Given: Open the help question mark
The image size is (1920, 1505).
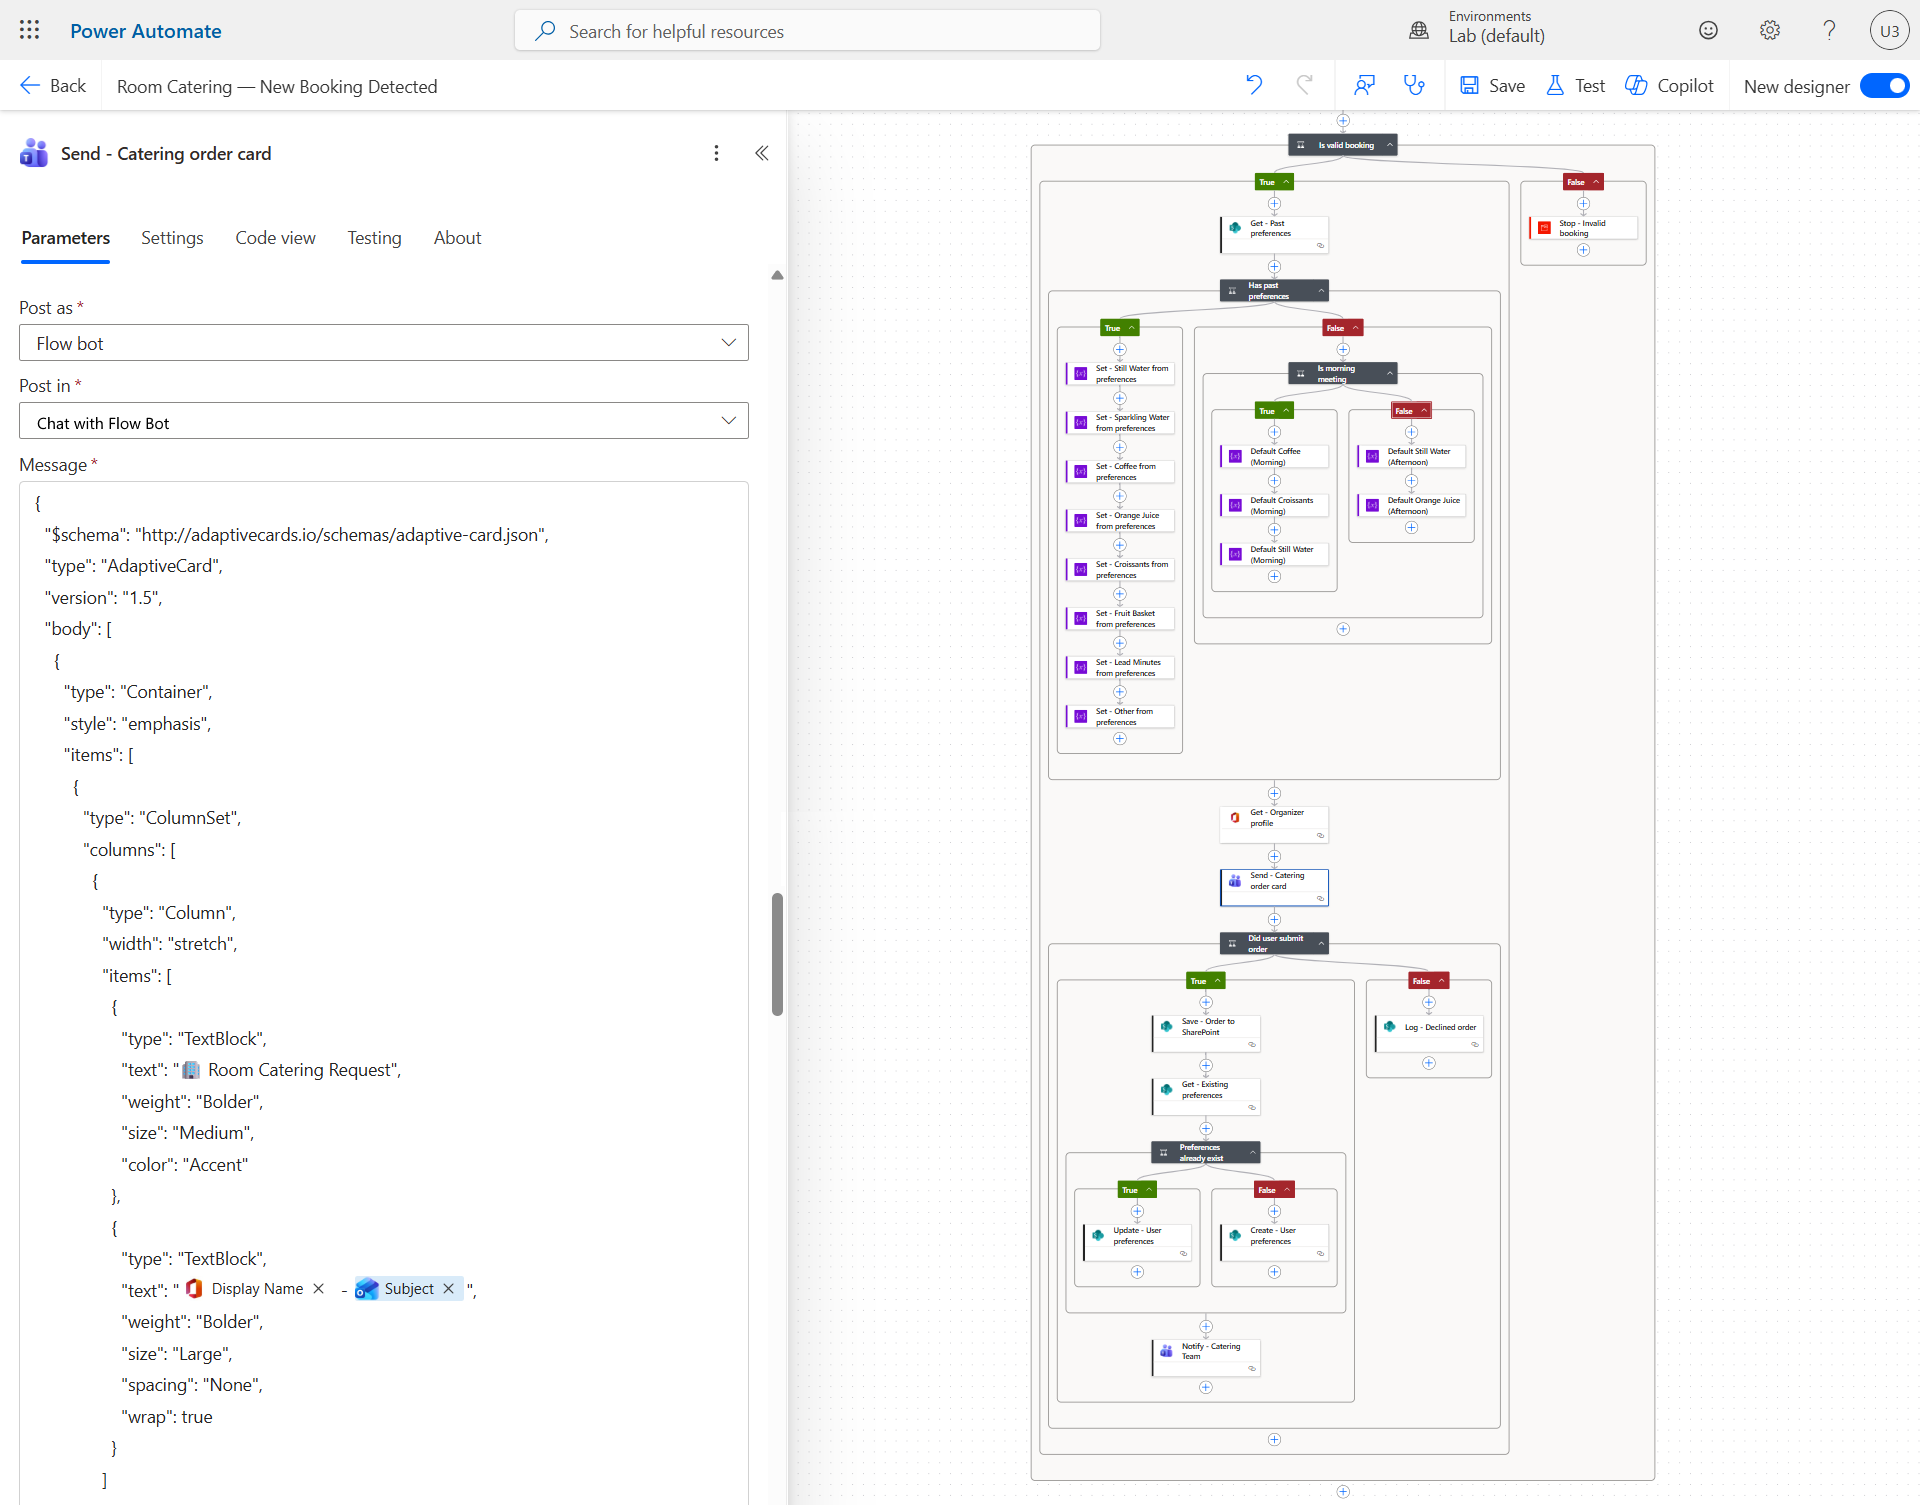Looking at the screenshot, I should click(x=1829, y=30).
